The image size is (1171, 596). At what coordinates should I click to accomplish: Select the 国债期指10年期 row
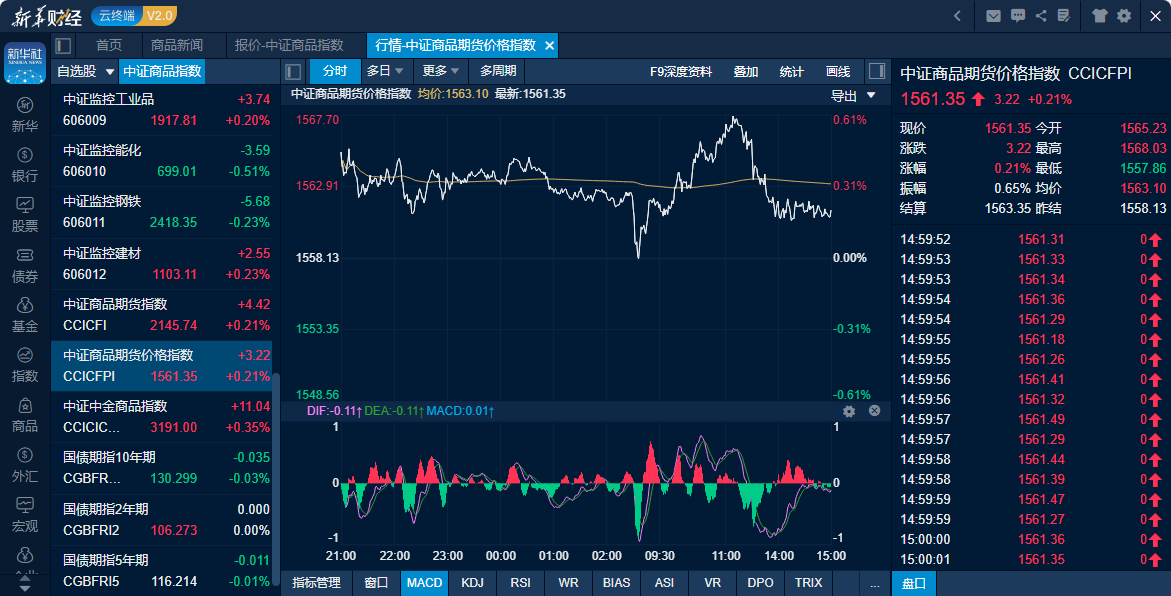[x=162, y=468]
